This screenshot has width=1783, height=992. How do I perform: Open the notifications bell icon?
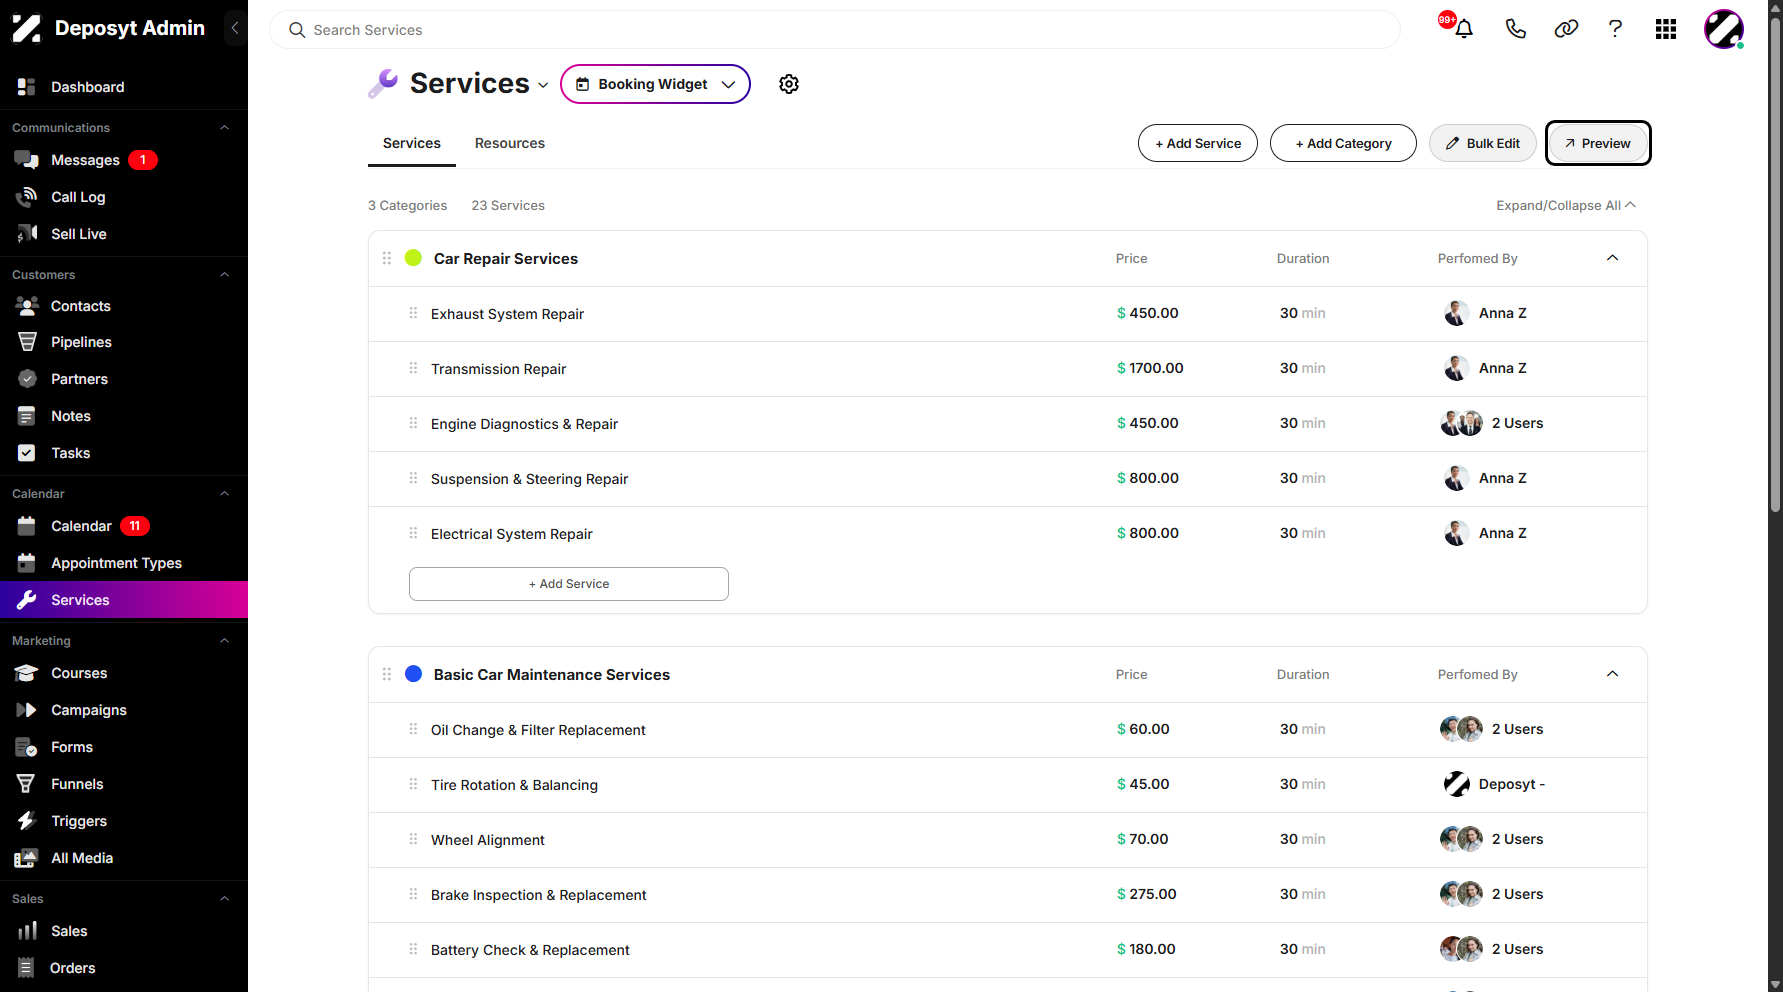(1463, 29)
